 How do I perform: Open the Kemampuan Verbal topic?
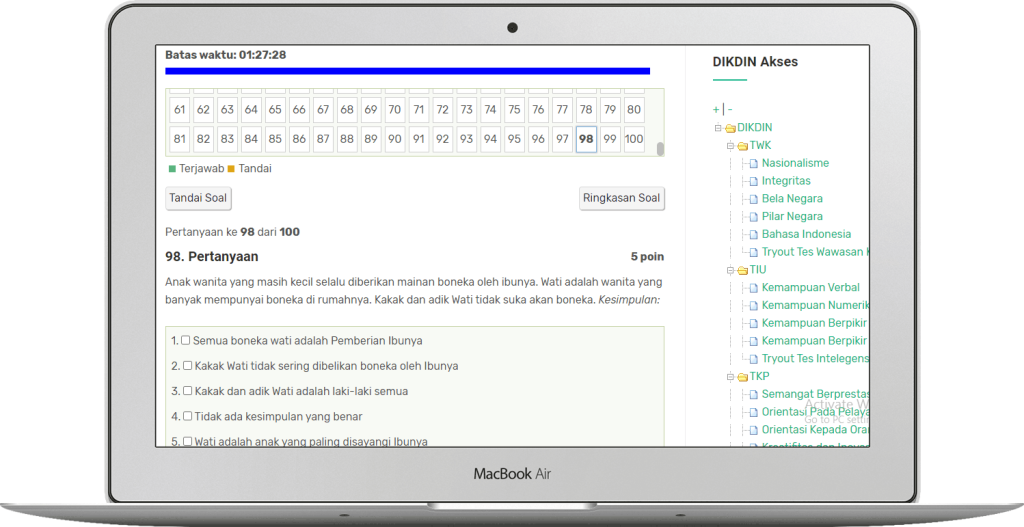[x=810, y=287]
